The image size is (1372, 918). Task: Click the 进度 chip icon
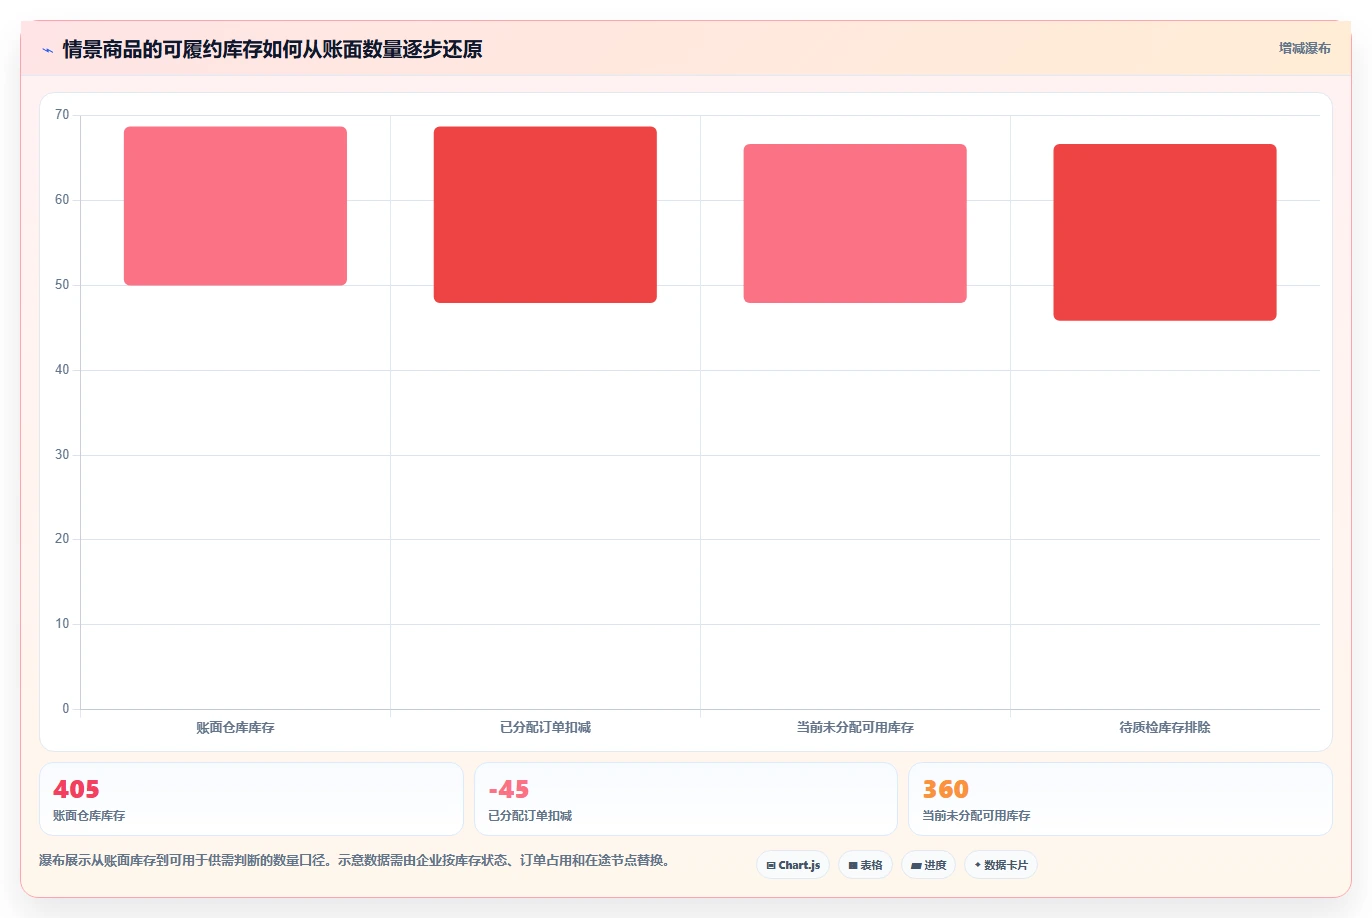pos(916,866)
